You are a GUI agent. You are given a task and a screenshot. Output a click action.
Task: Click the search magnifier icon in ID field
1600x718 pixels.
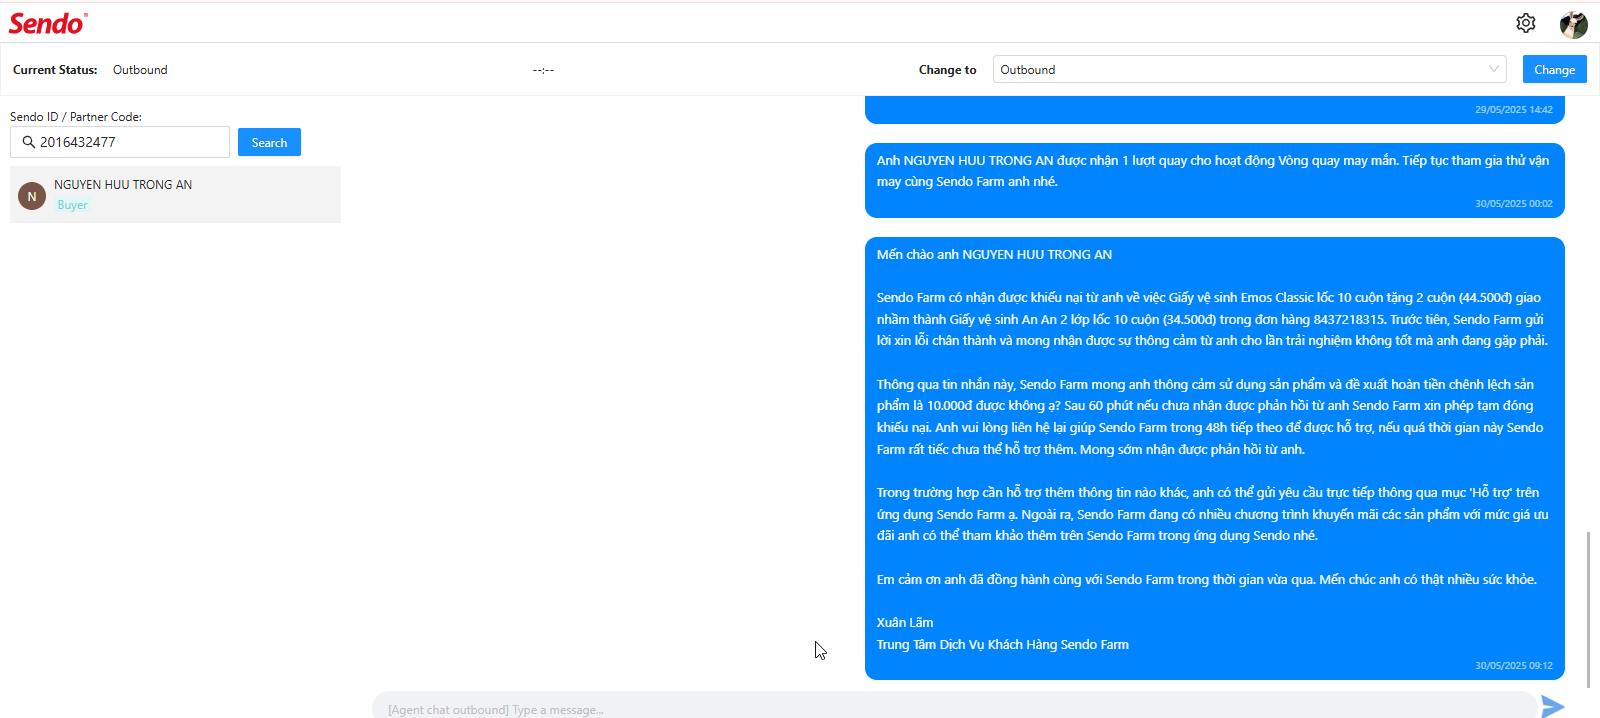tap(29, 142)
